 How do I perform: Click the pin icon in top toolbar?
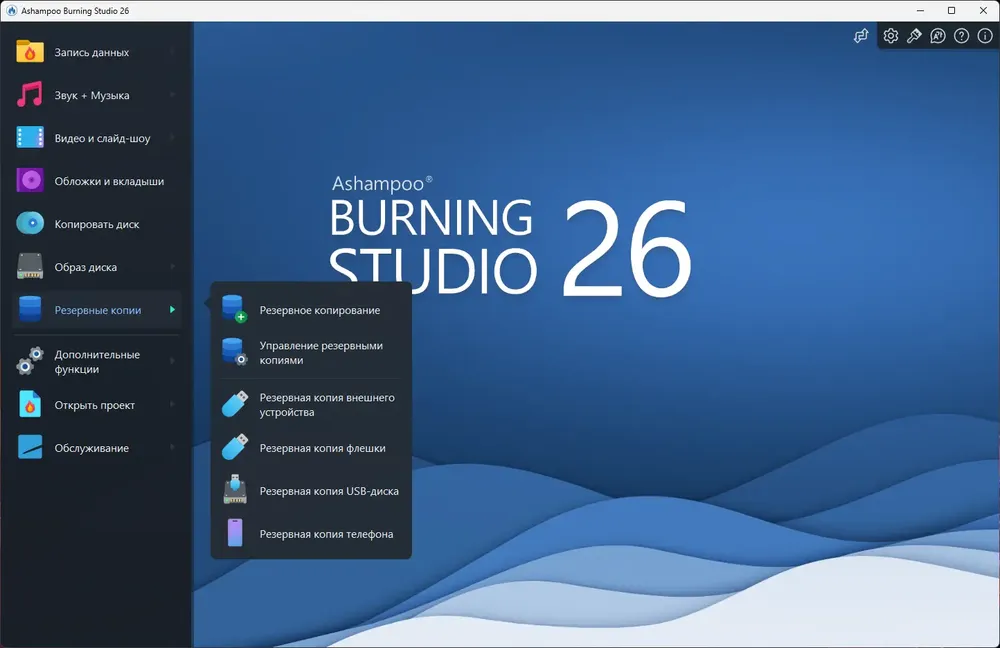[914, 36]
